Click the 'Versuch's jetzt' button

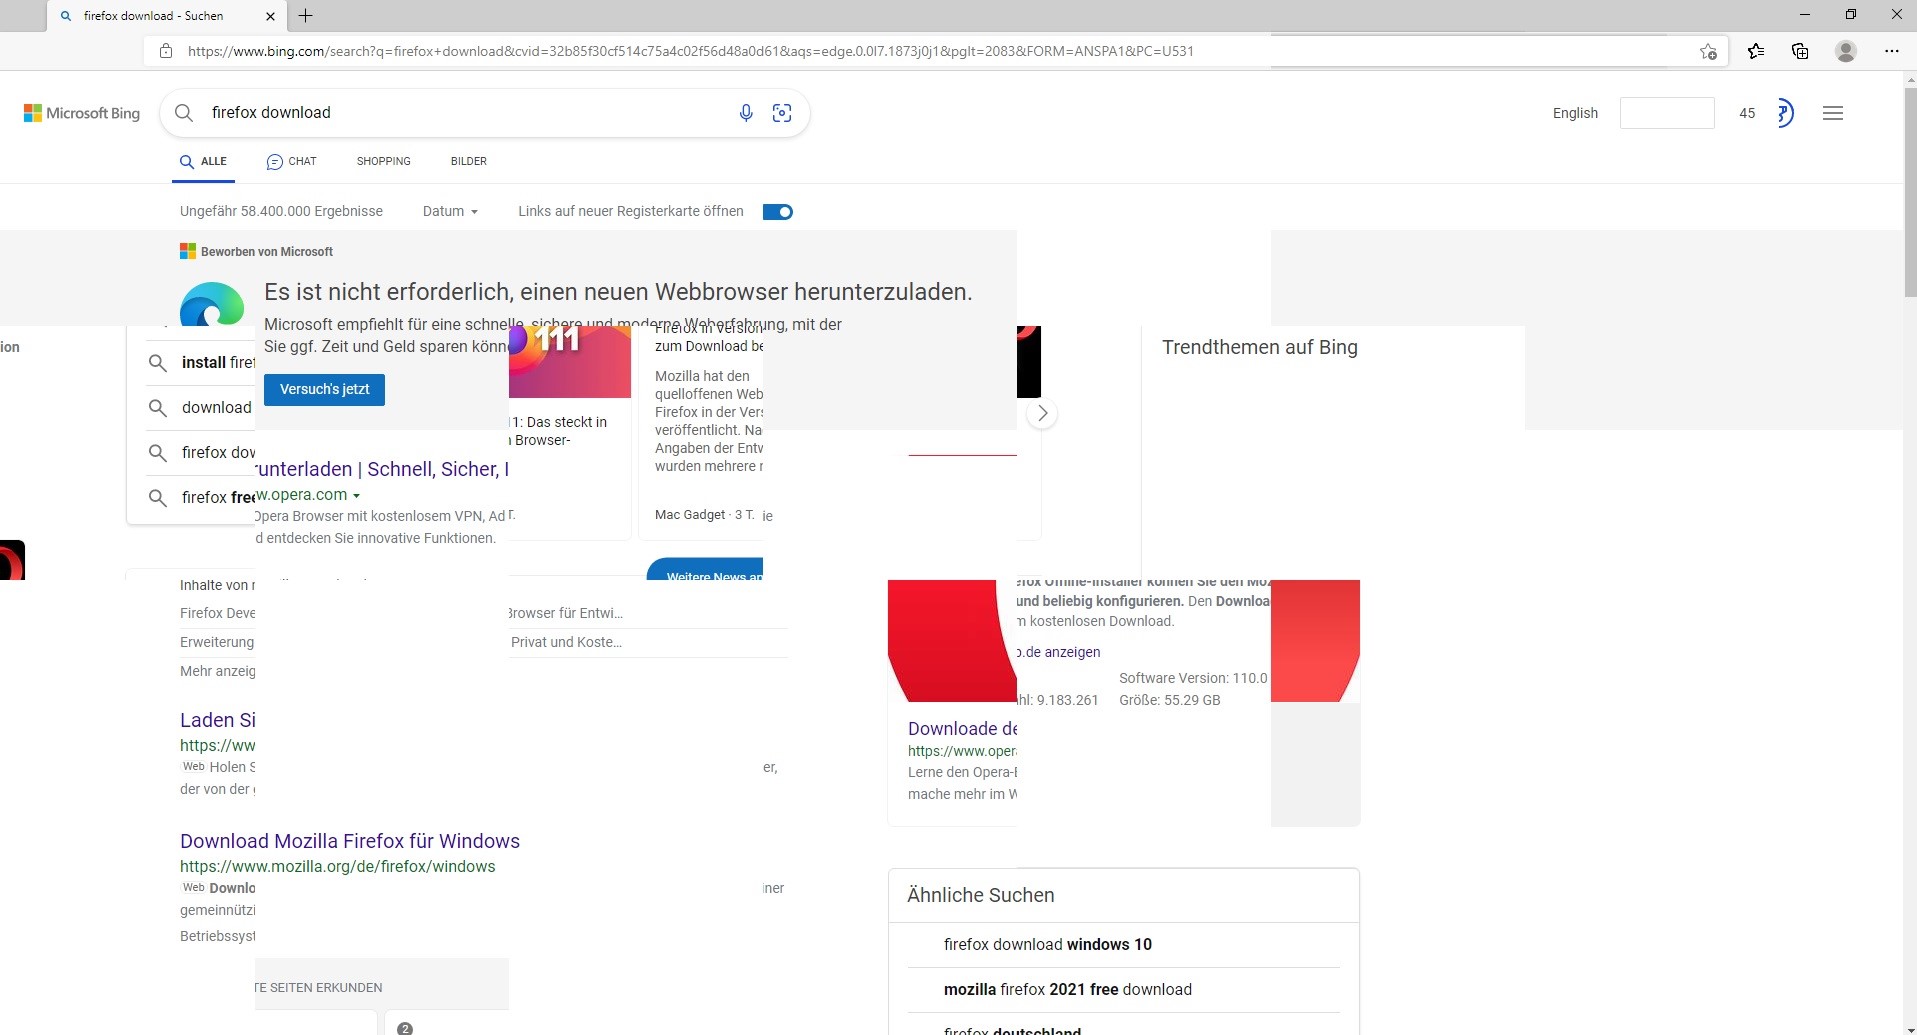click(324, 389)
